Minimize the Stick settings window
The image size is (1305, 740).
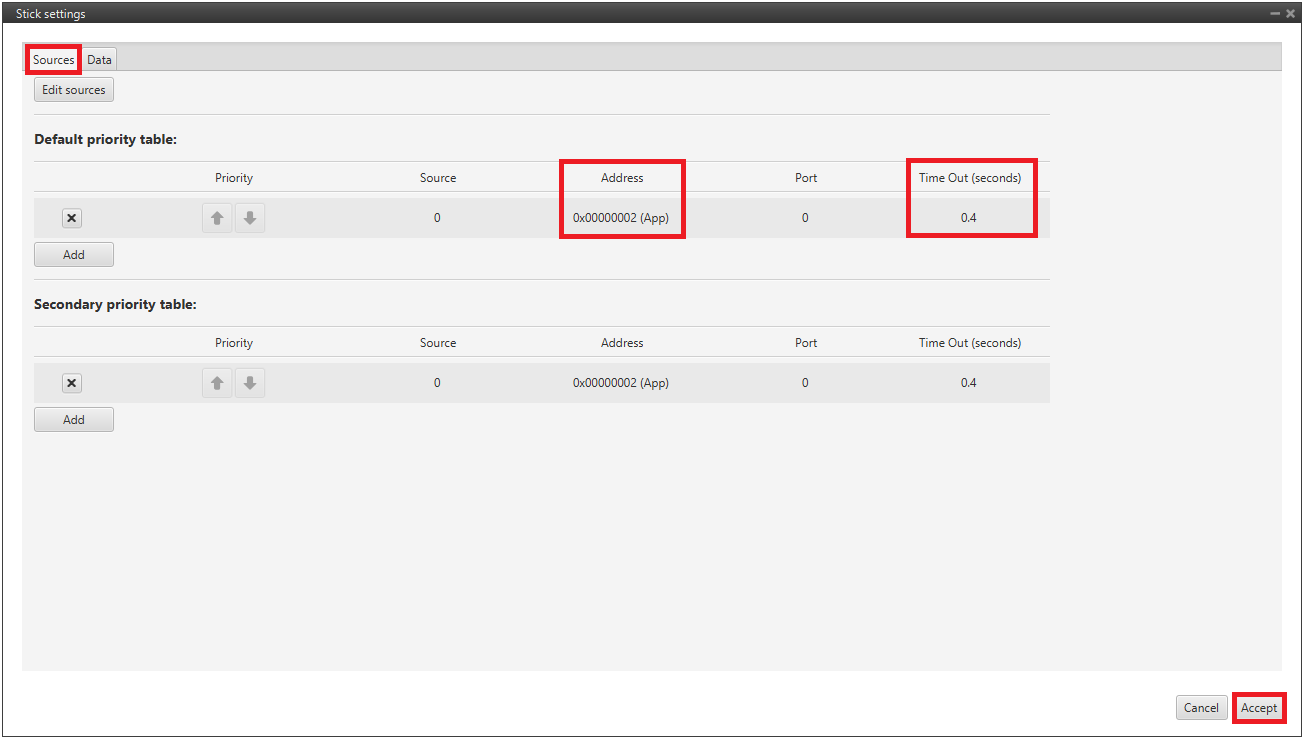pos(1275,14)
